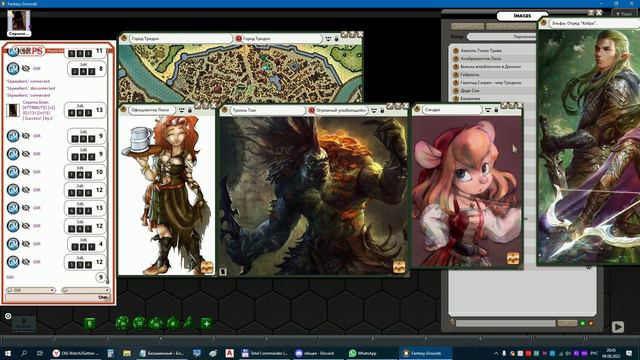Toggle hidden-eye icon on roll totaling 4
This screenshot has height=360, width=640.
click(26, 244)
